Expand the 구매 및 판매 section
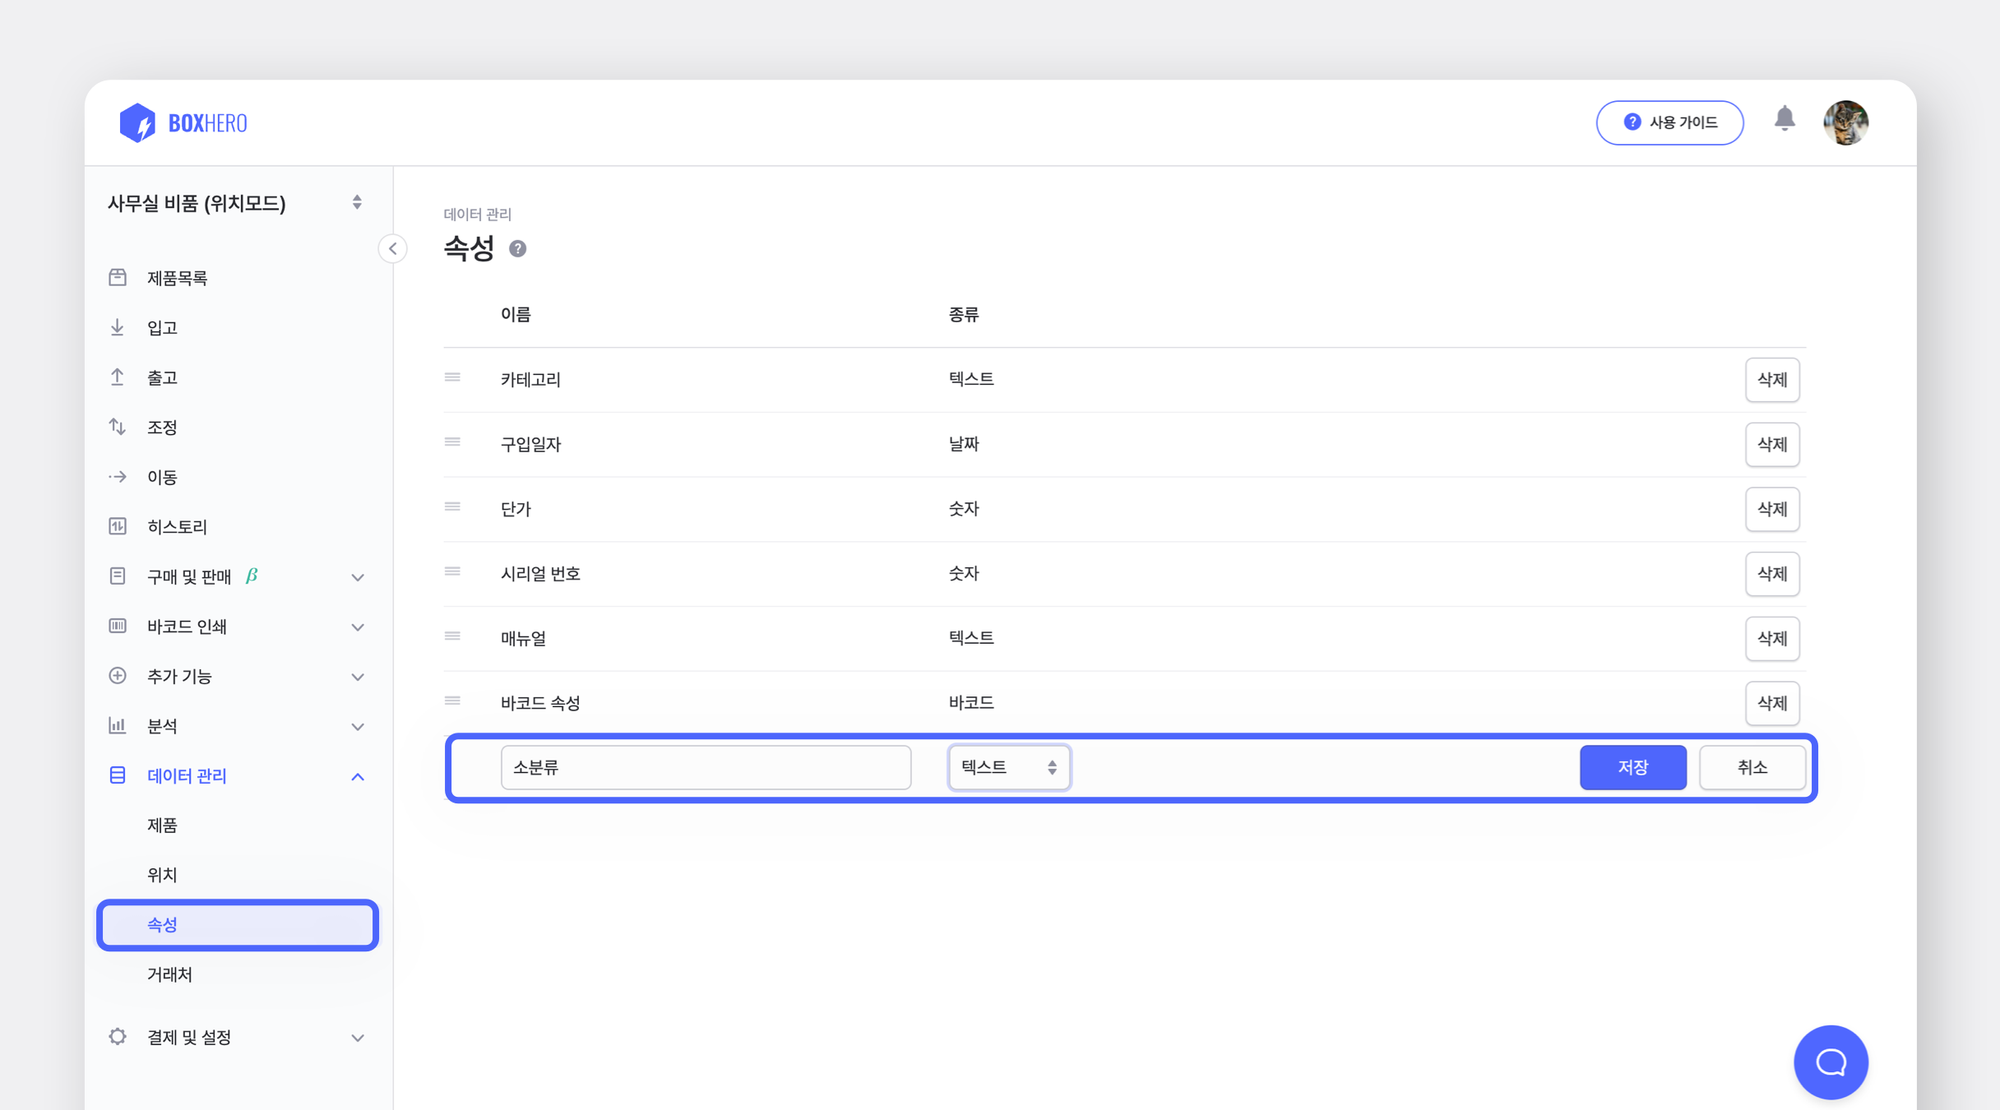 [x=357, y=577]
